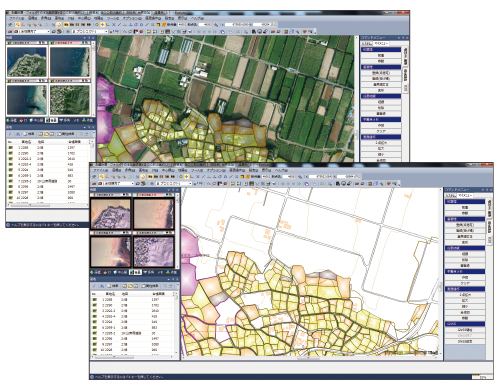Select row 7 with the long land-use entry
The height and width of the screenshot is (390, 500).
(x=133, y=333)
